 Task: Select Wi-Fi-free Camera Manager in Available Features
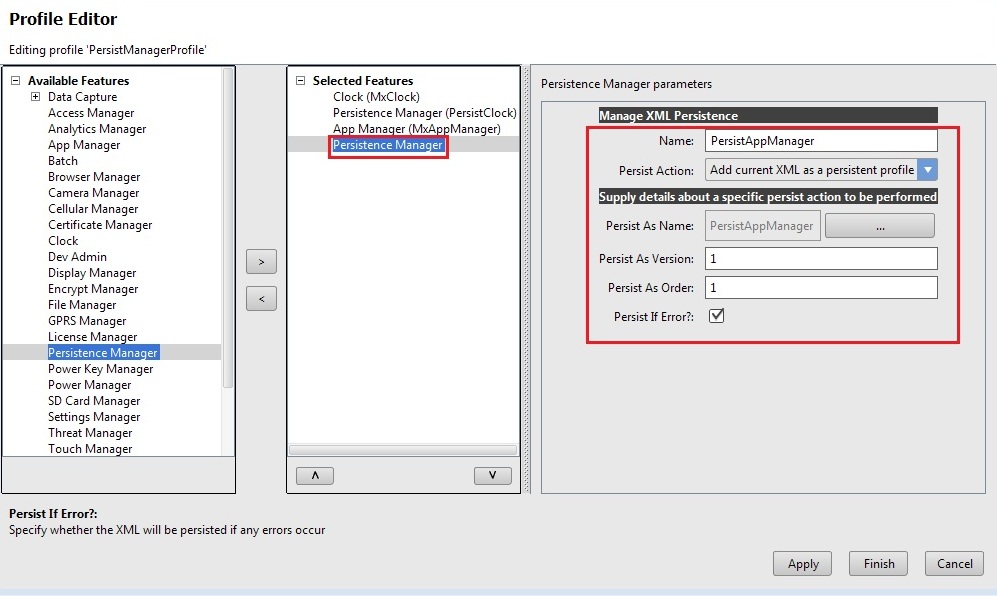(94, 193)
